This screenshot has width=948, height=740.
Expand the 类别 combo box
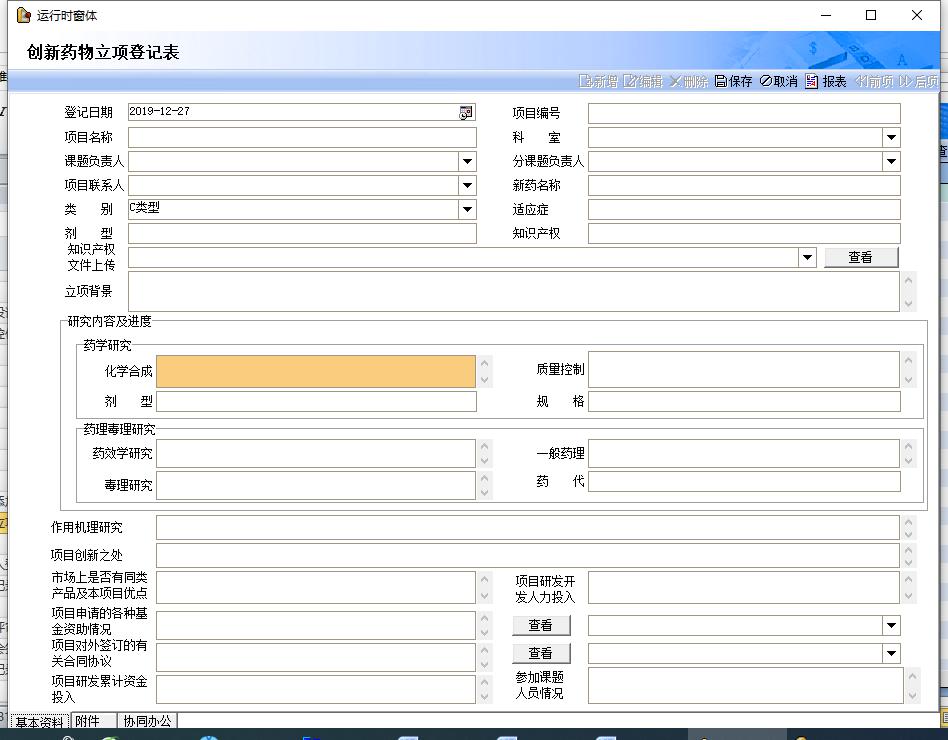pos(467,210)
